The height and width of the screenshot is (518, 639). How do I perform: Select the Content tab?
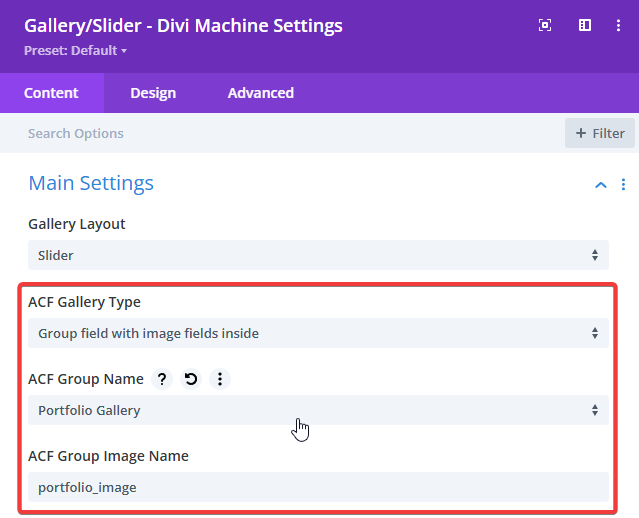51,93
